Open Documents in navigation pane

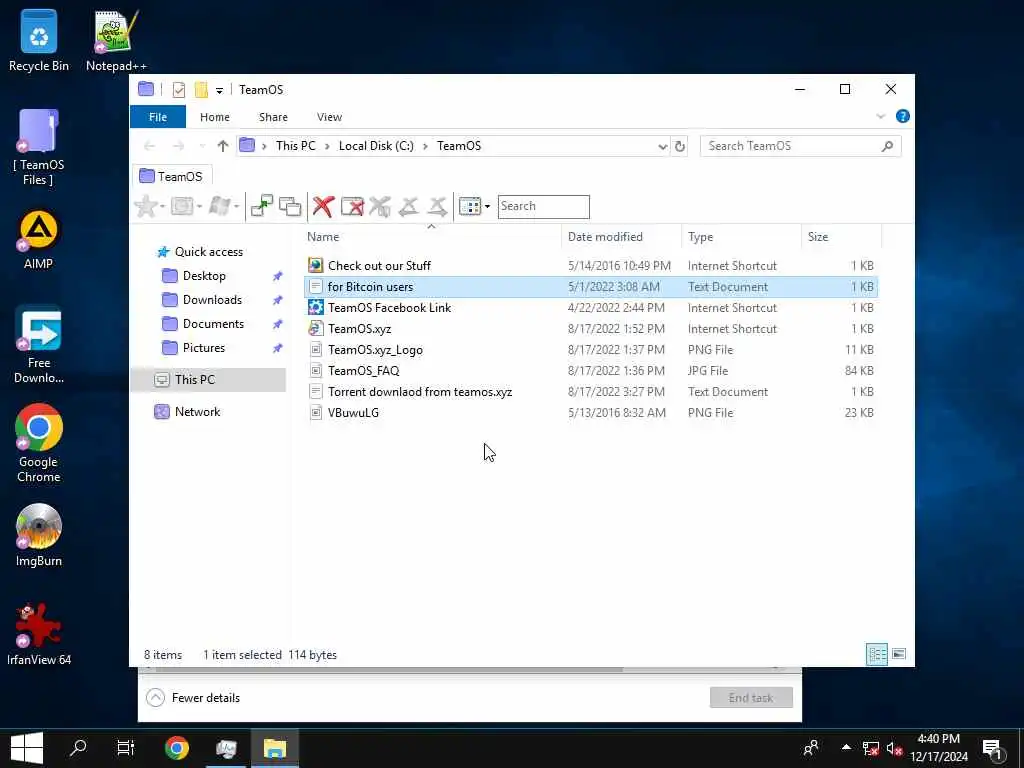click(213, 324)
